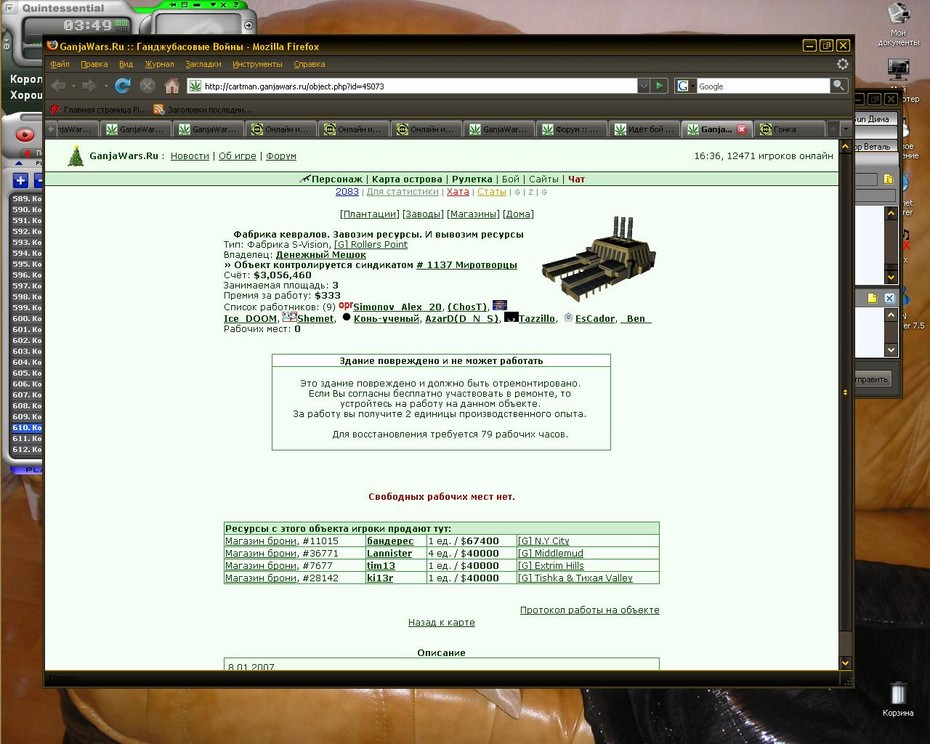Close the active Ganja... tab with red X
The height and width of the screenshot is (744, 930).
pyautogui.click(x=741, y=129)
